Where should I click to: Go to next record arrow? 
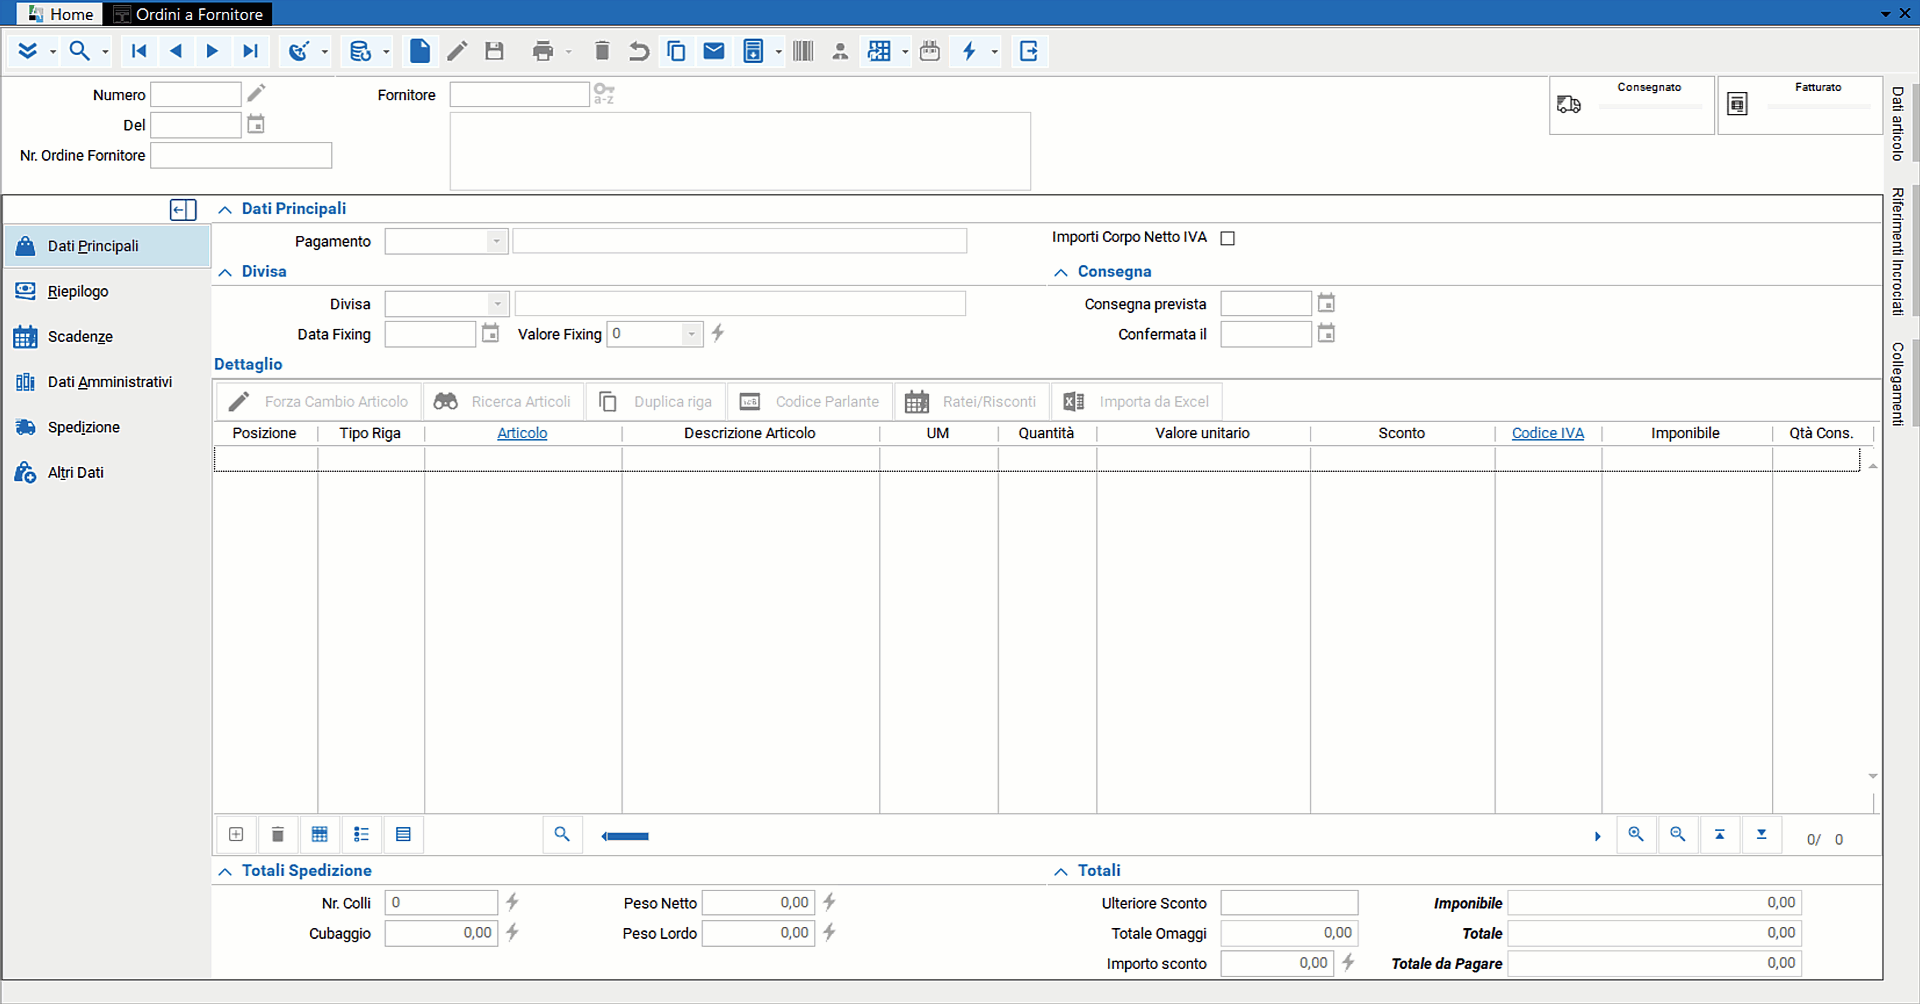212,51
